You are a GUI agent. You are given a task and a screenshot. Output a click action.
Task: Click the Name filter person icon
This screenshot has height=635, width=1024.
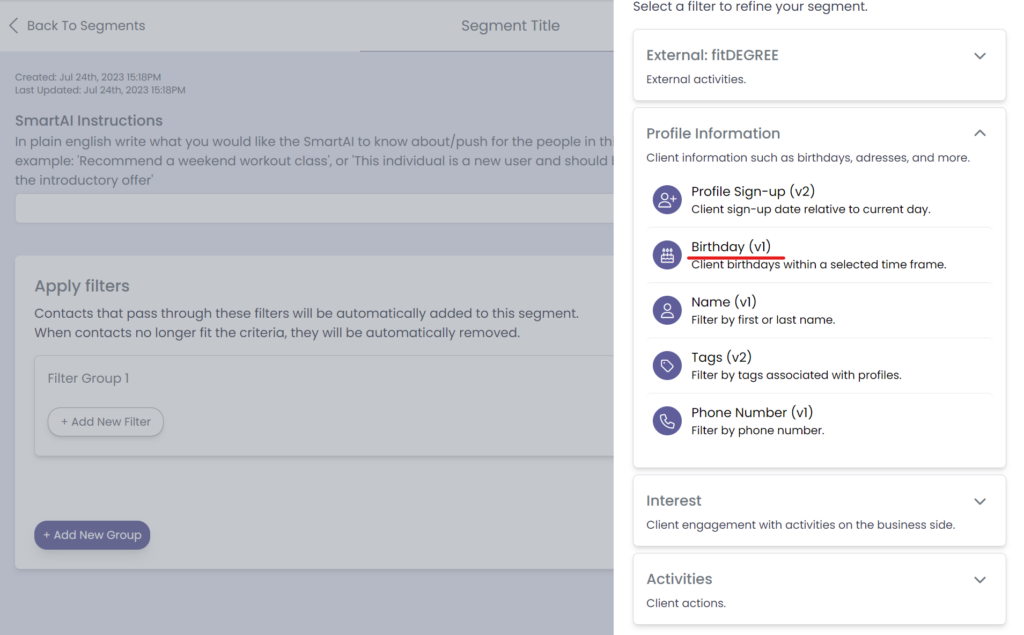(667, 310)
